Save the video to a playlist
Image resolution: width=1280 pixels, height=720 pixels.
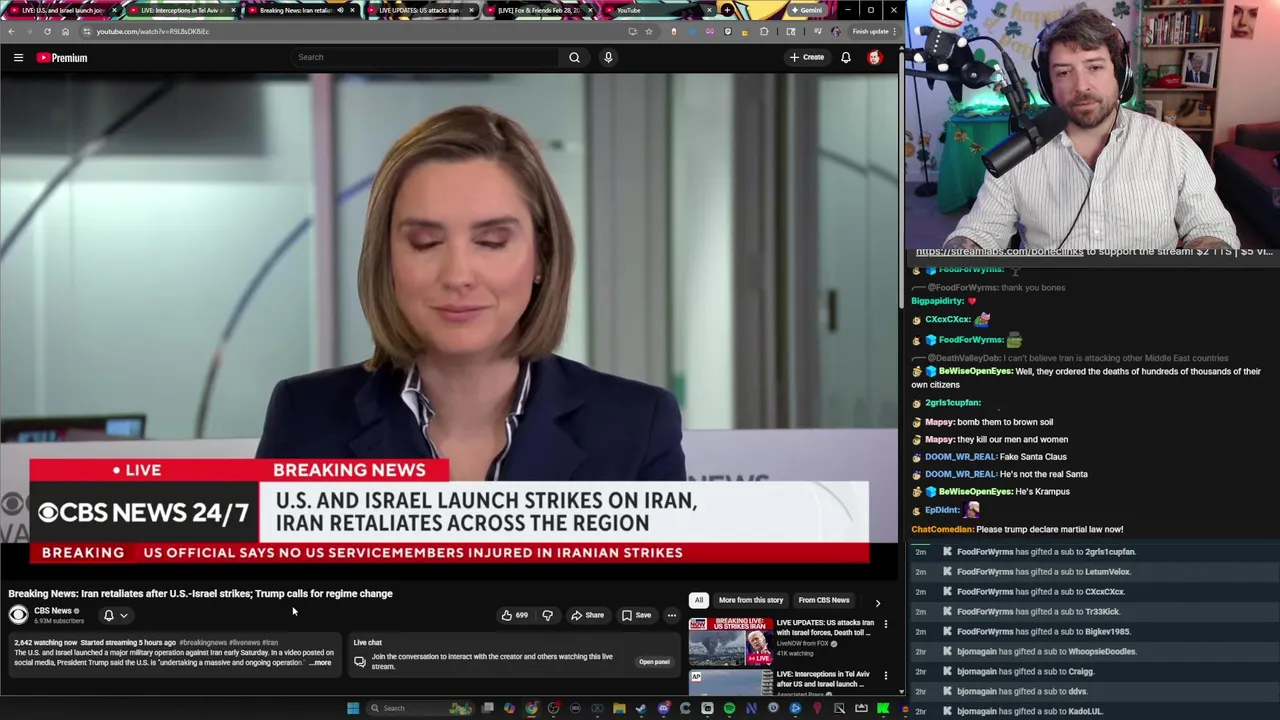point(636,615)
